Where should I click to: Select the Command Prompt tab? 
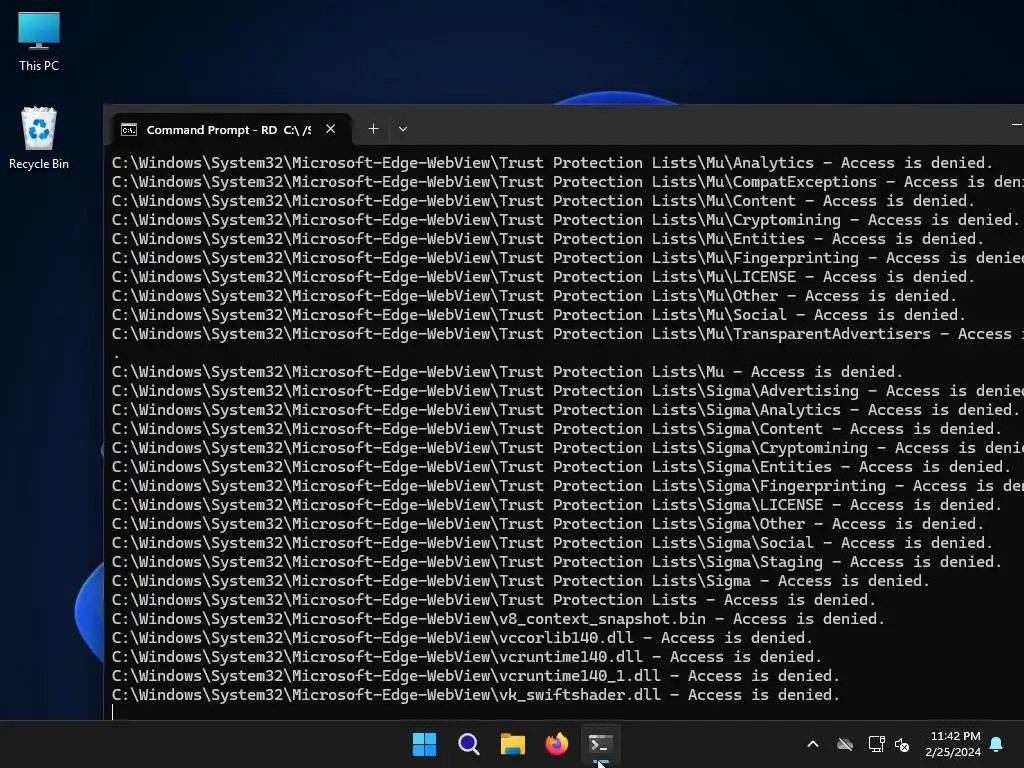click(232, 129)
